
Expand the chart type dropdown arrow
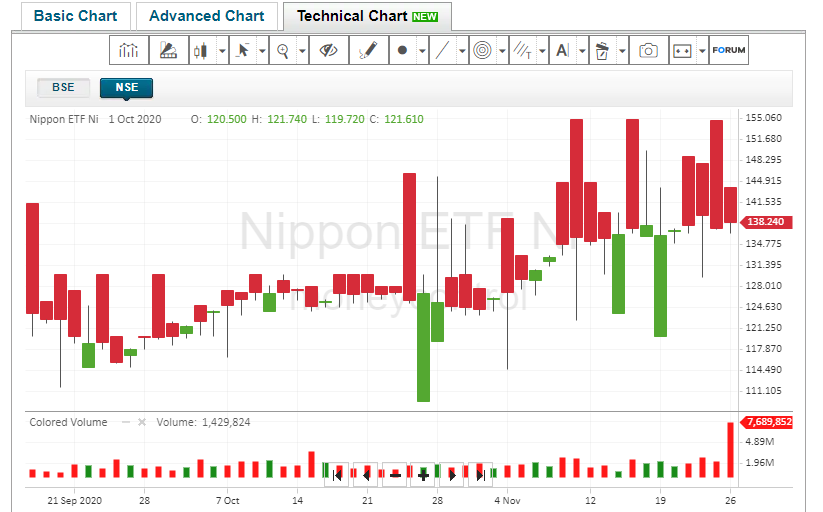point(222,50)
